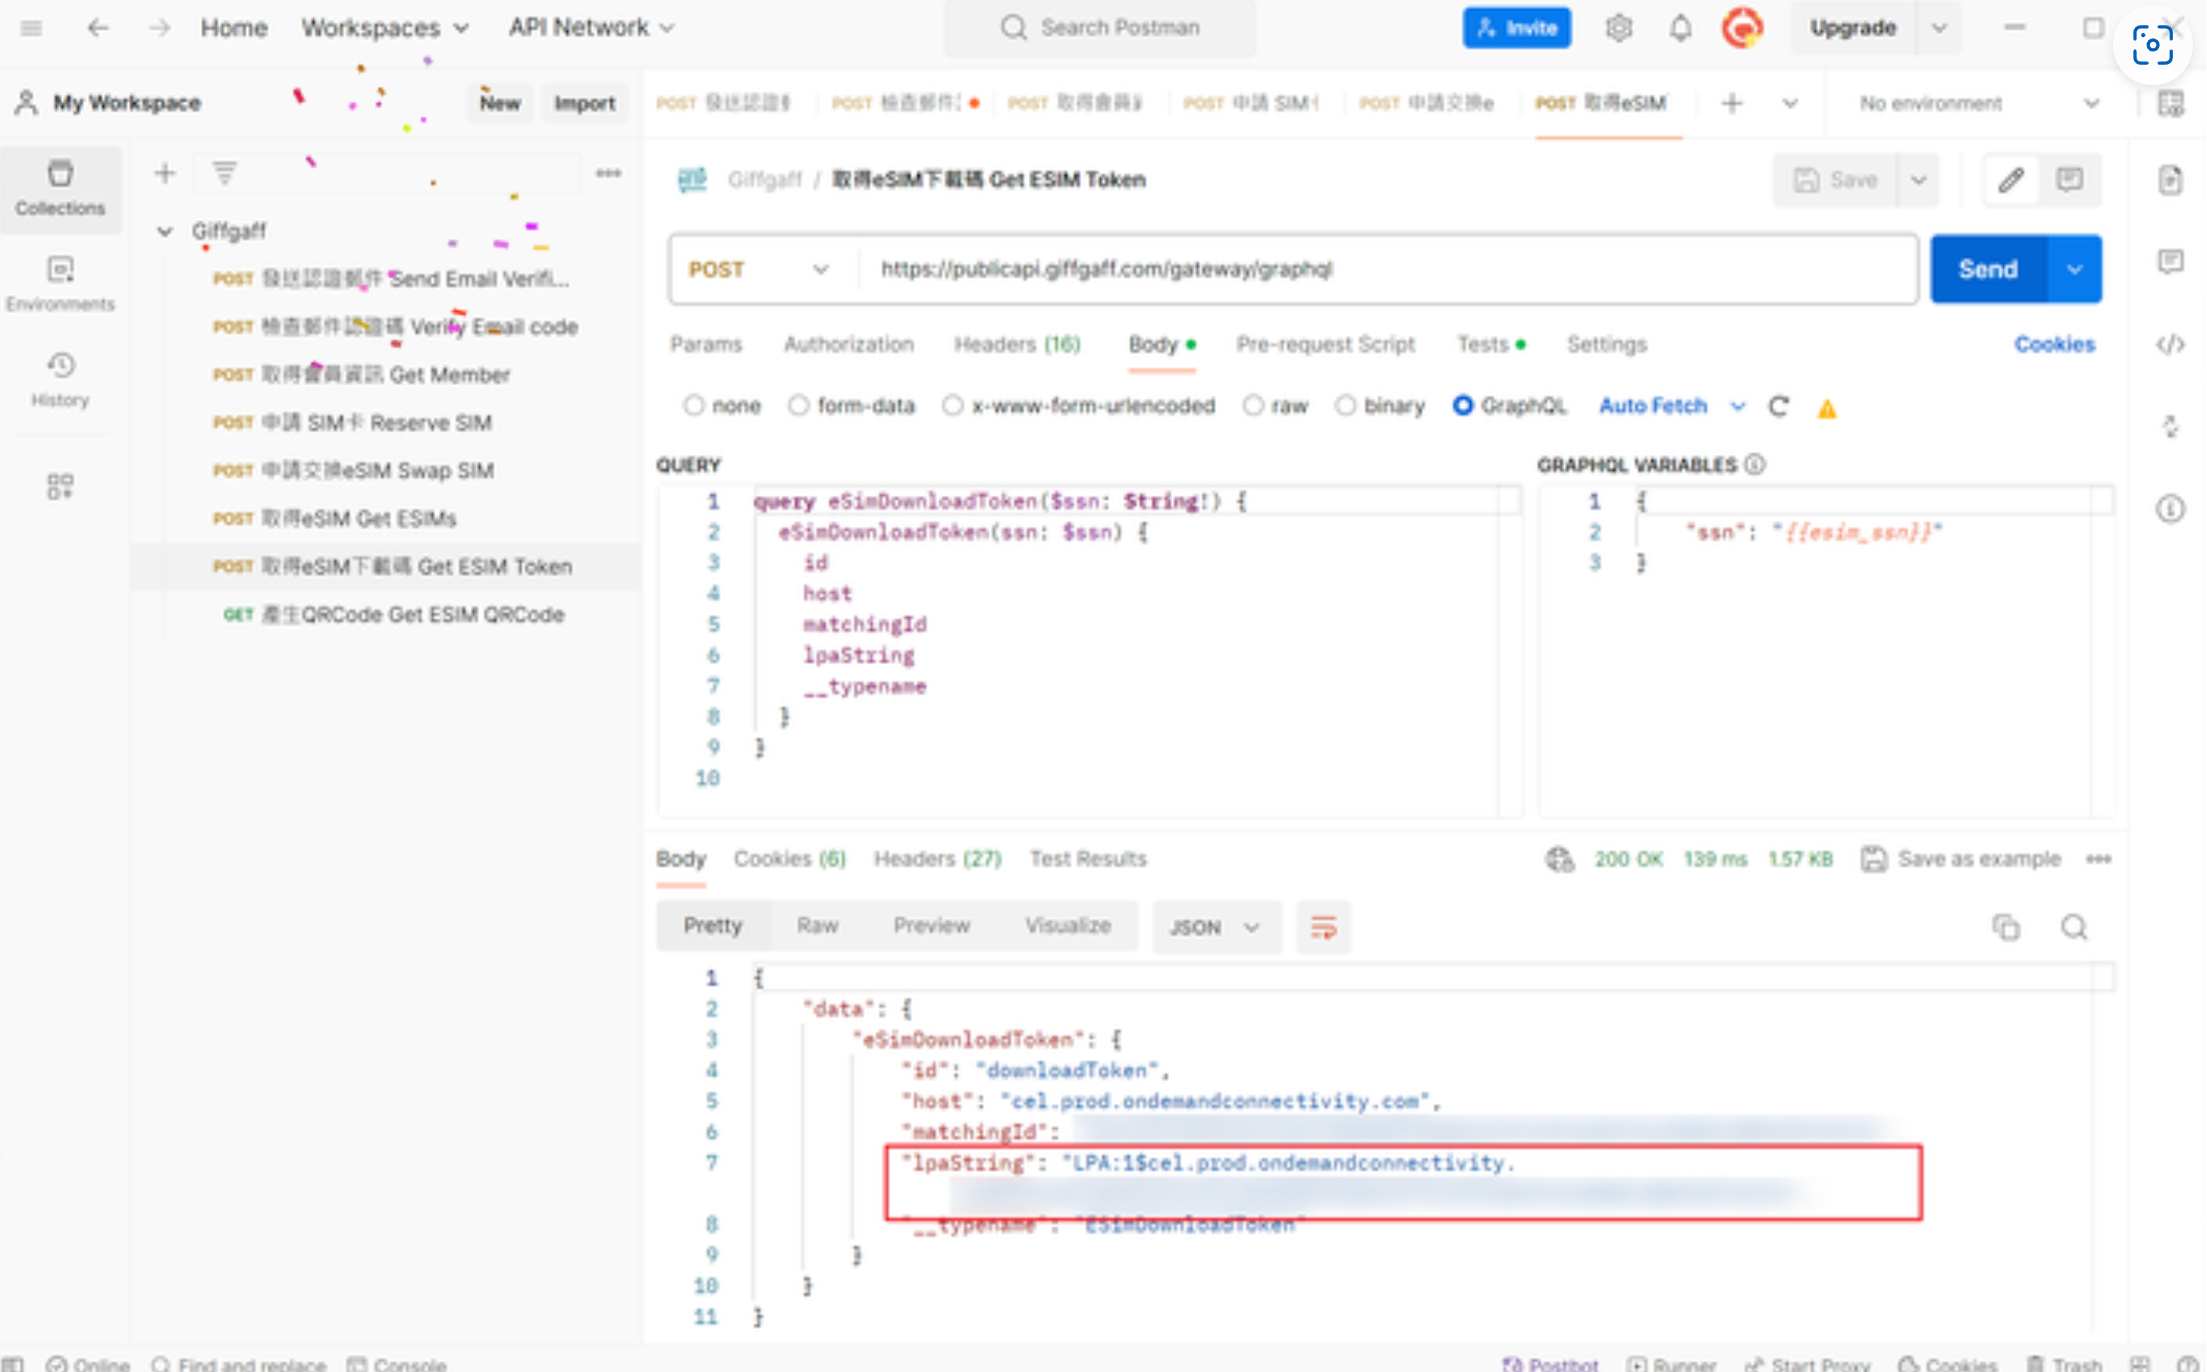Open the Auto Fetch dropdown arrow
Screen dimensions: 2207x1372
[x=1738, y=406]
